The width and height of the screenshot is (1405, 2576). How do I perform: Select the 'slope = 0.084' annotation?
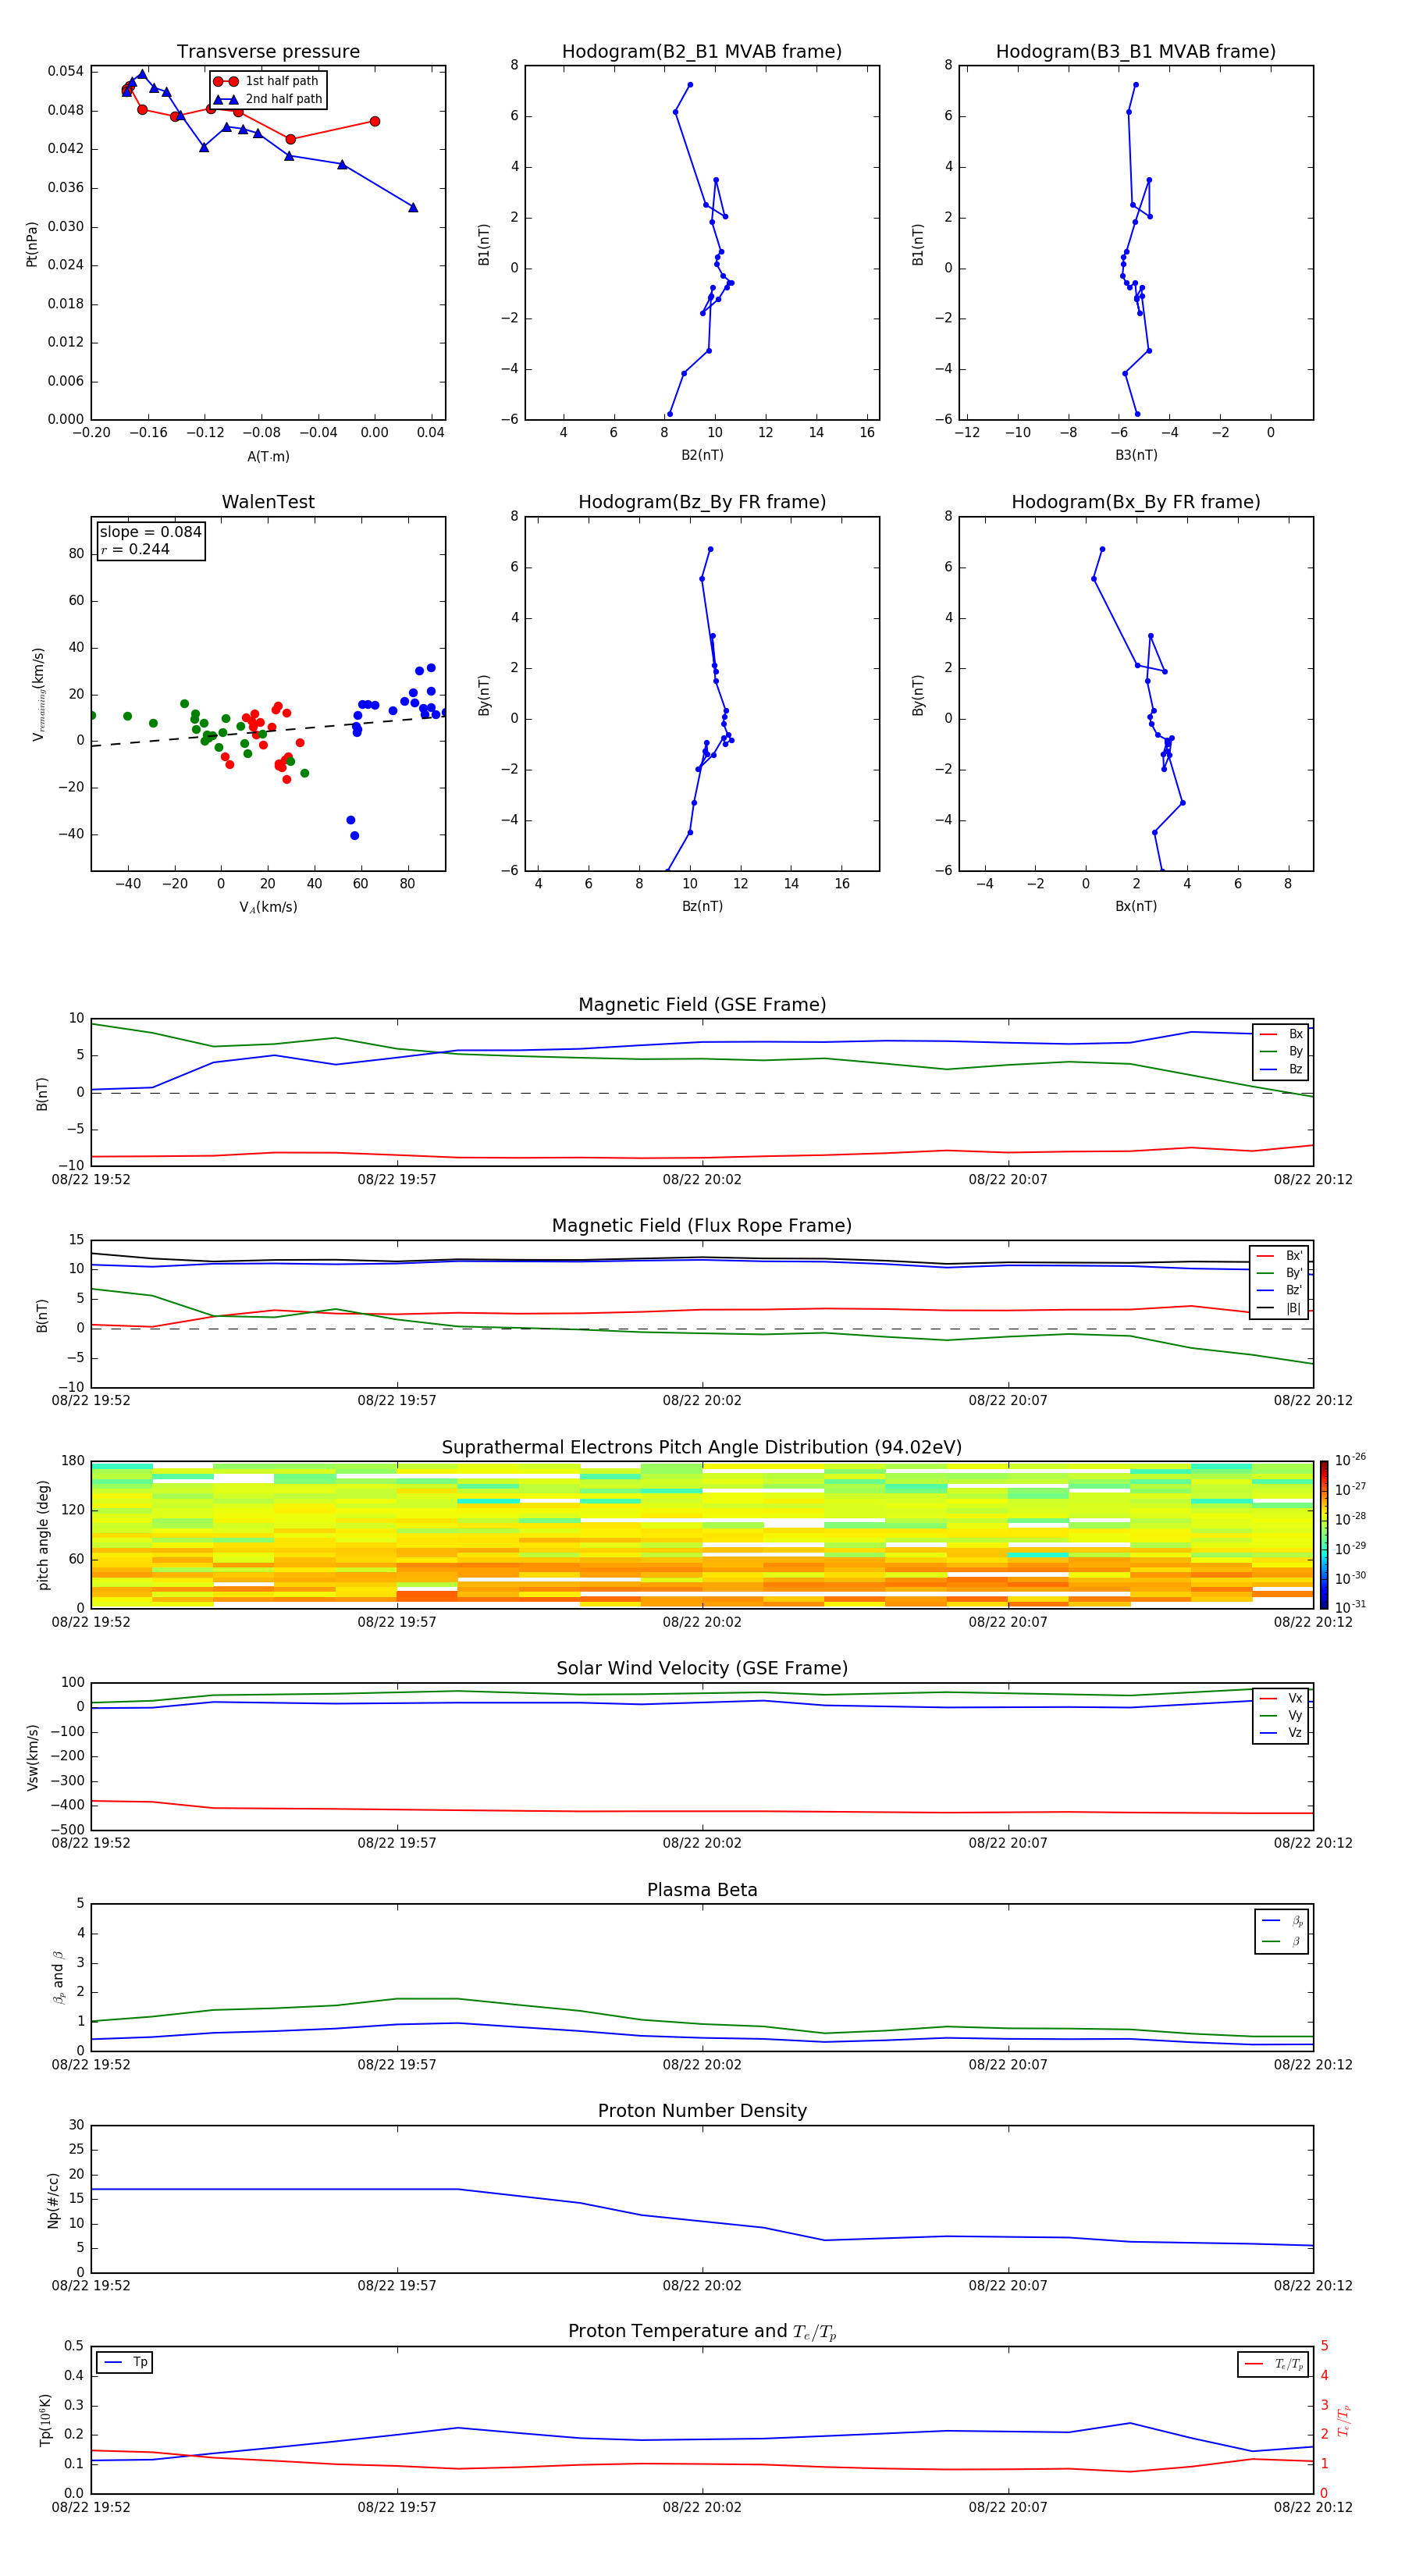tap(150, 532)
